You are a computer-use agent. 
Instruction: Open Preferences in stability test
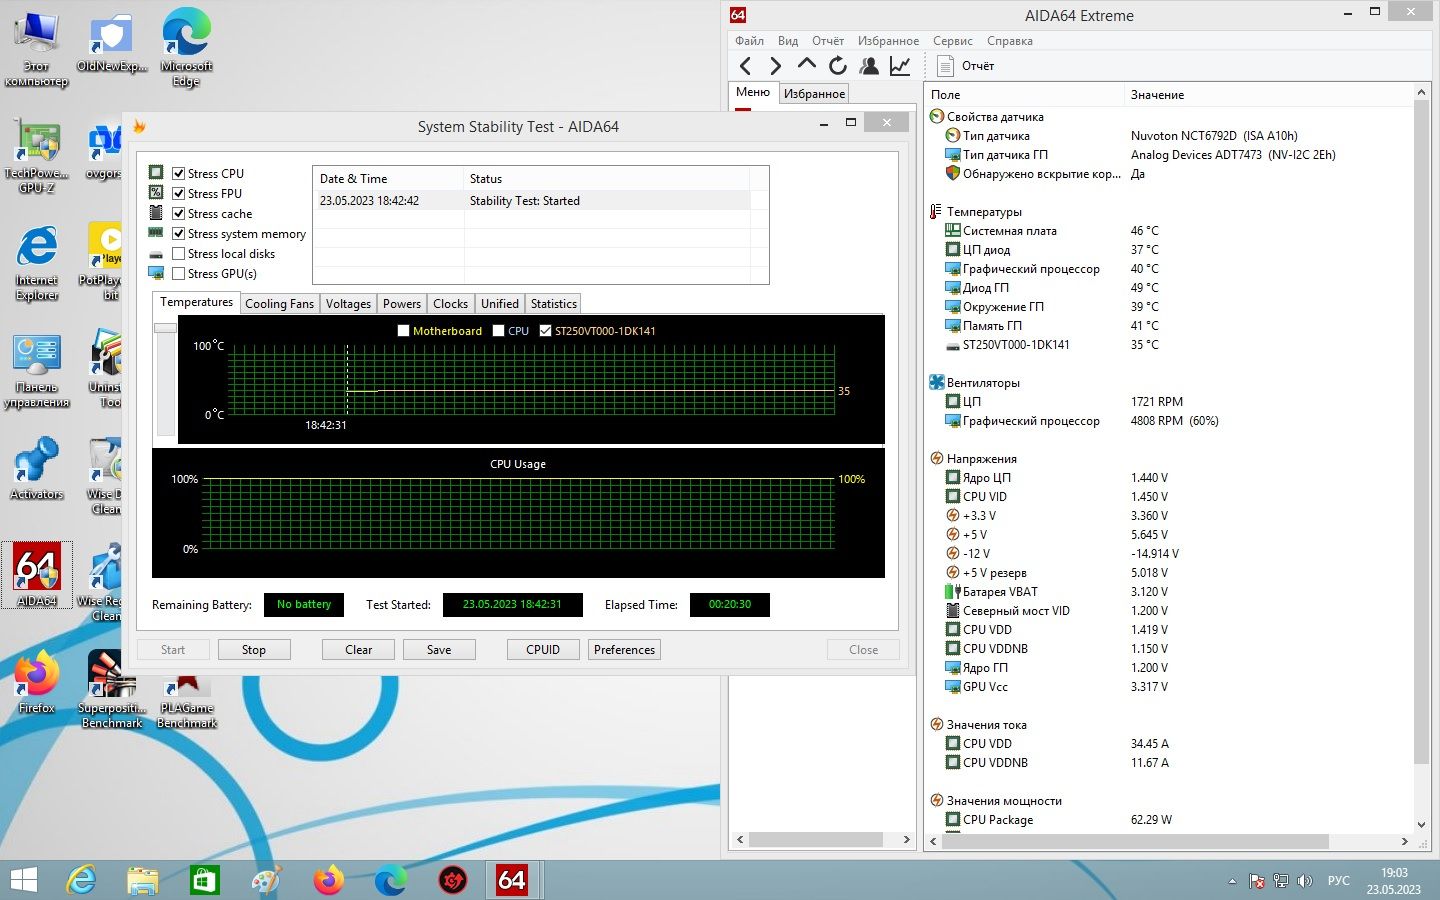(x=624, y=650)
